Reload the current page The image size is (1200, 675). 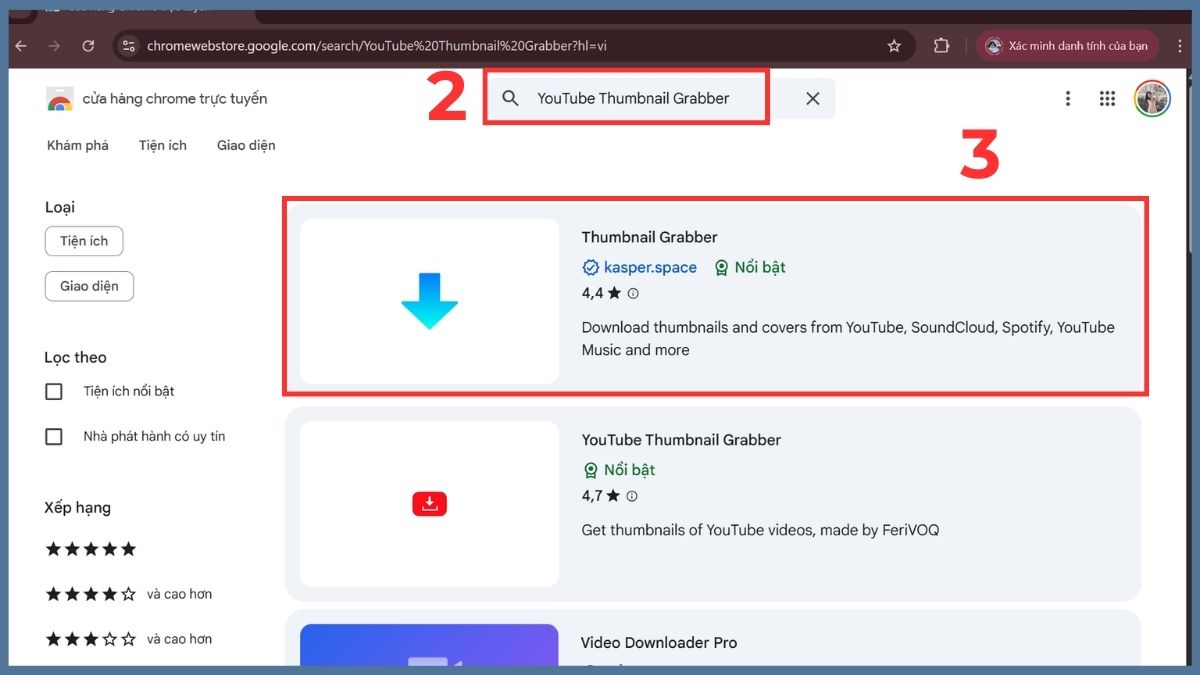(x=88, y=45)
